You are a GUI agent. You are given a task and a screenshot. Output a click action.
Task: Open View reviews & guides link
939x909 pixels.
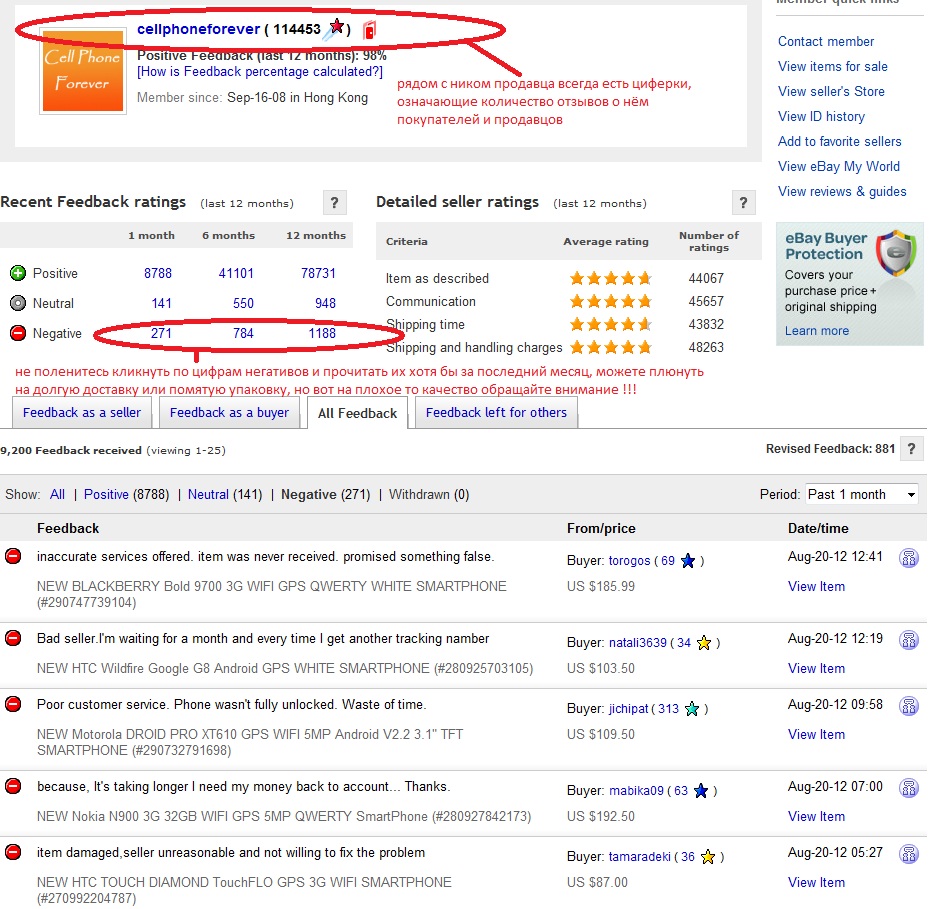[842, 192]
